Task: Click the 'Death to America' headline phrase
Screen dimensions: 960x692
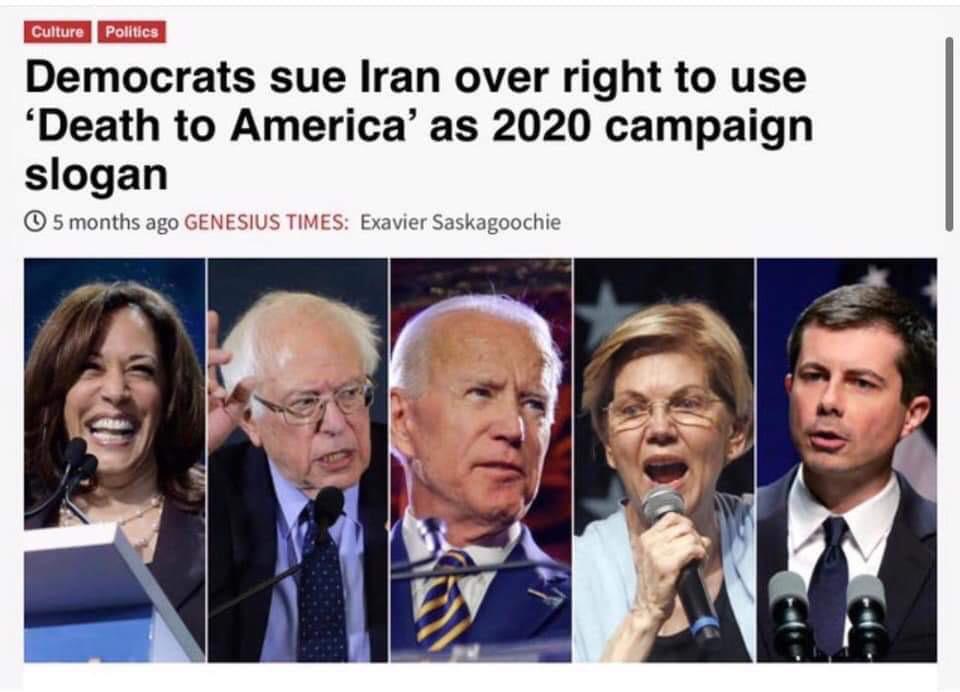Action: click(x=222, y=126)
